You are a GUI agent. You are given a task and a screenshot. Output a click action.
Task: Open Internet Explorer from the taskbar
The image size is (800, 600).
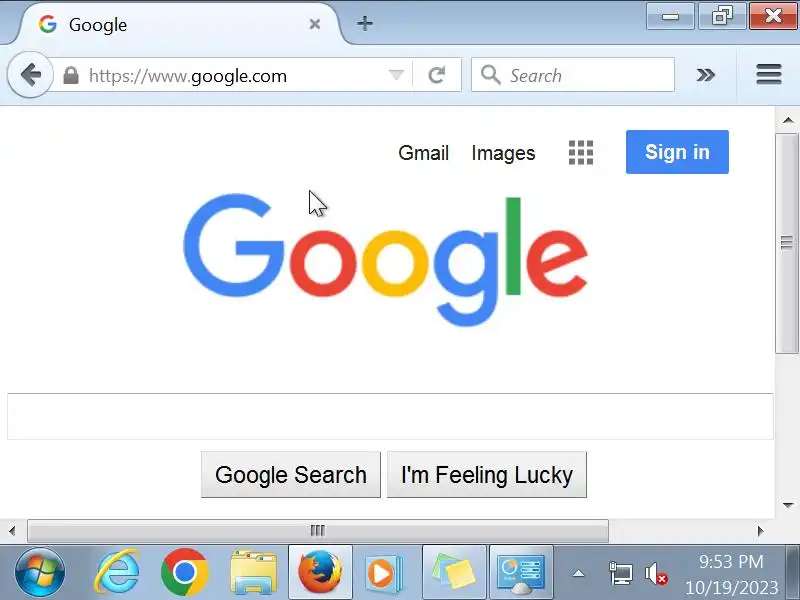click(x=117, y=572)
